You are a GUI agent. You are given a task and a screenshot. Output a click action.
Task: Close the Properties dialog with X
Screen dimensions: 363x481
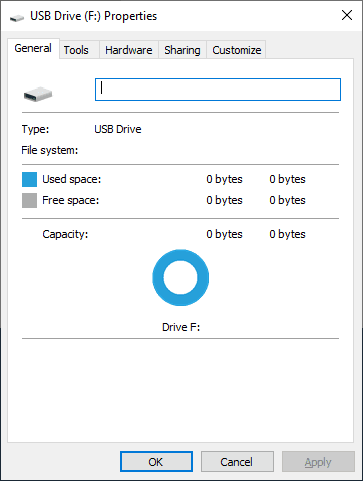tap(347, 15)
